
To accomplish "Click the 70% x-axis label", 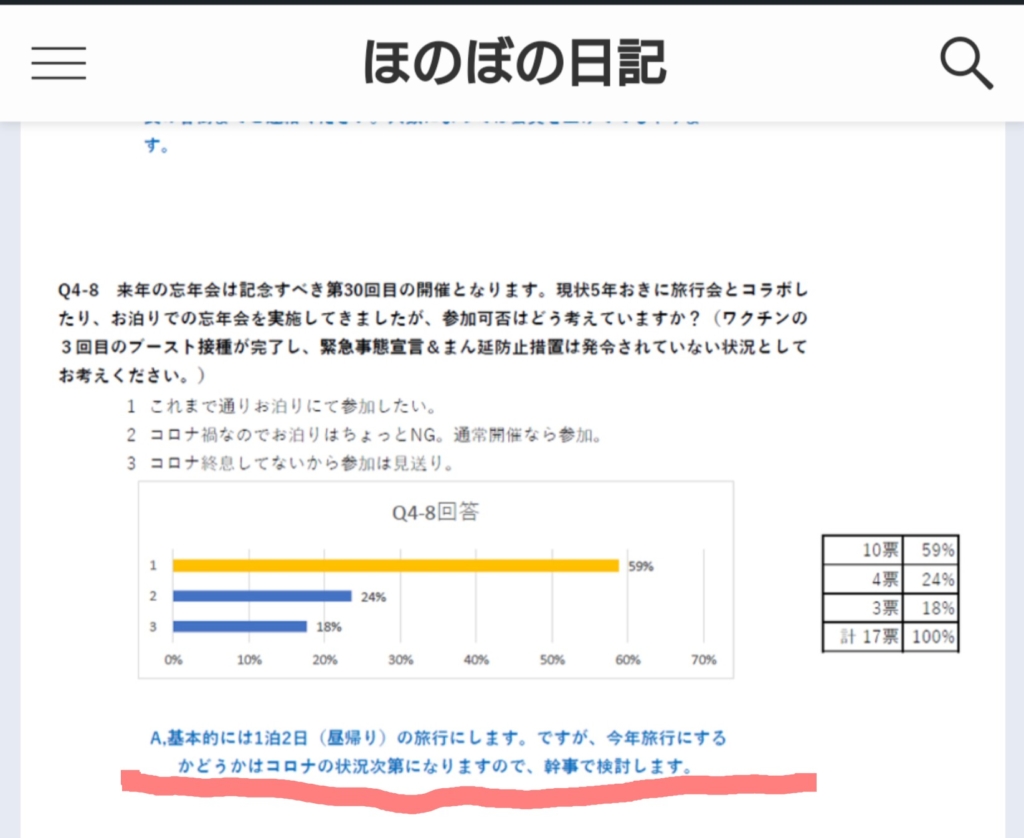I will [703, 660].
